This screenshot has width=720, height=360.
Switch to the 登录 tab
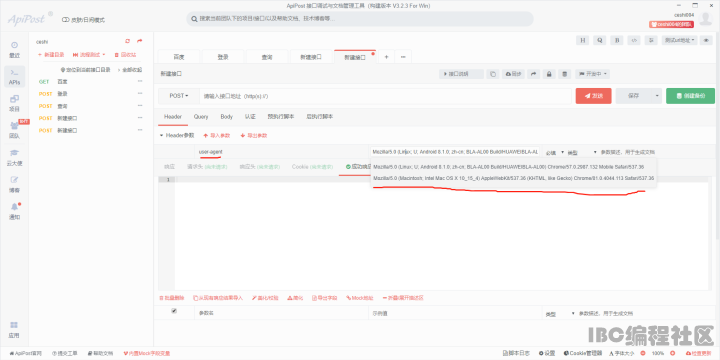click(223, 57)
